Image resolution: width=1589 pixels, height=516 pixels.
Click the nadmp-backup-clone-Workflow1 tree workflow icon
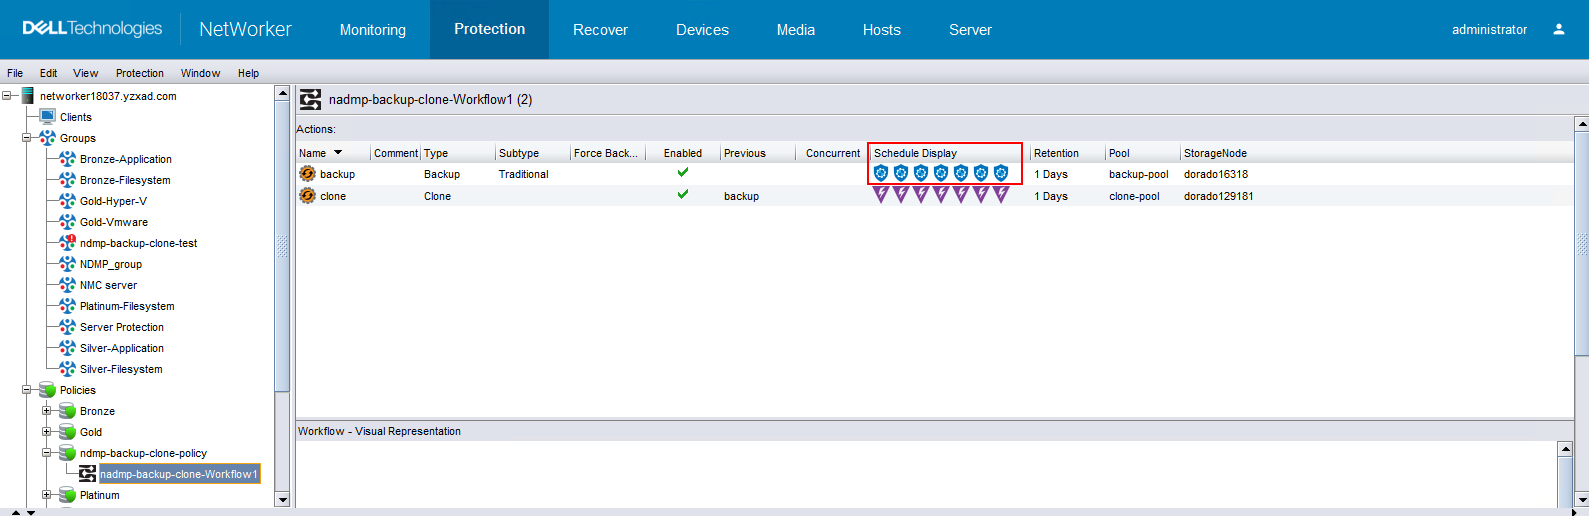point(88,474)
